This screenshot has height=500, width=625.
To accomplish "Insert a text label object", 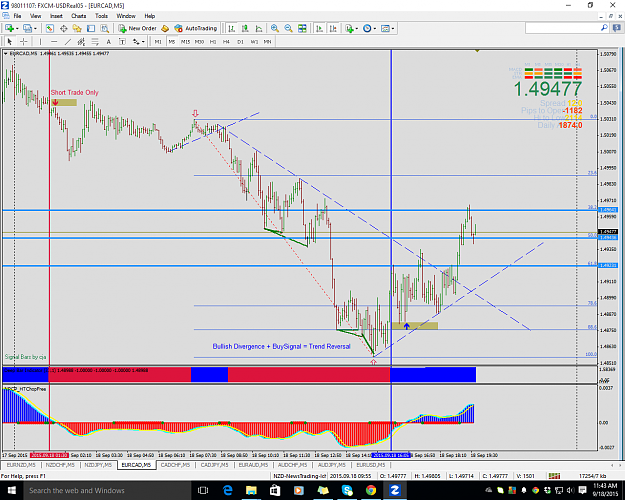I will (x=122, y=41).
